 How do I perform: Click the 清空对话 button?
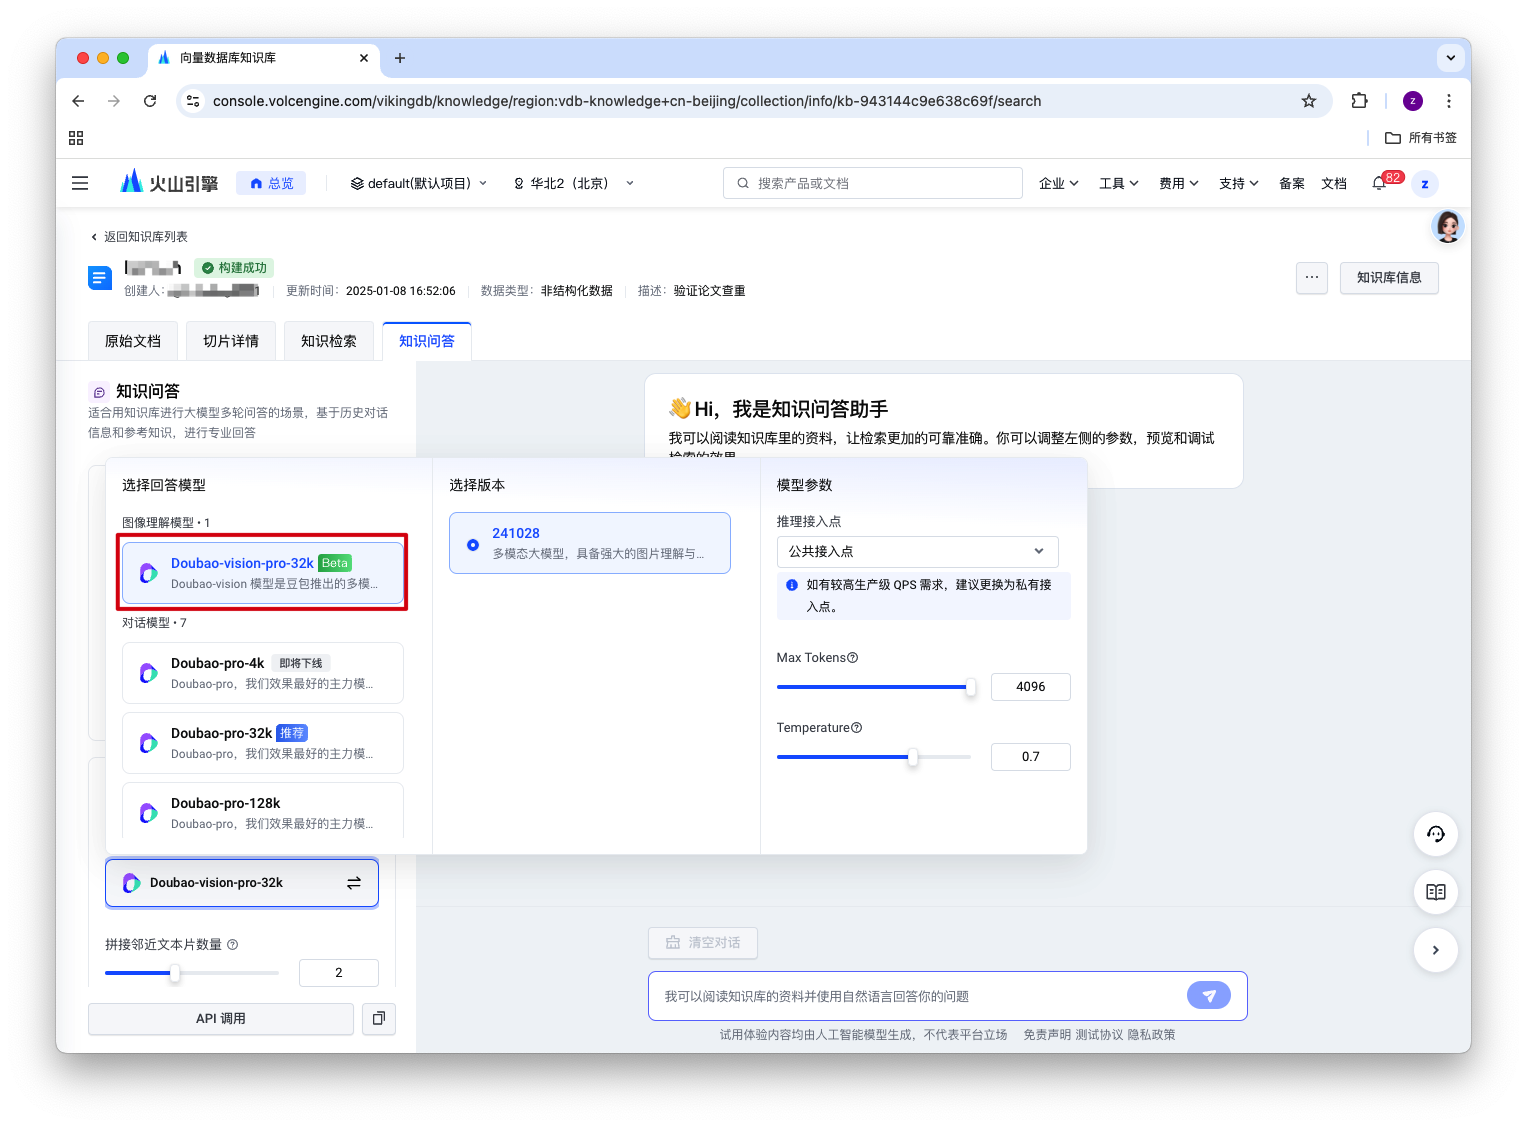coord(703,942)
